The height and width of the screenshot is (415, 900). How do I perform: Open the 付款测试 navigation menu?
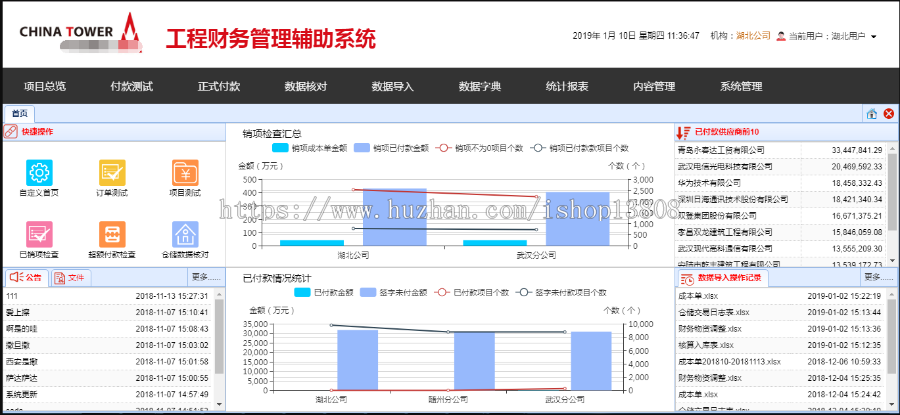point(132,87)
